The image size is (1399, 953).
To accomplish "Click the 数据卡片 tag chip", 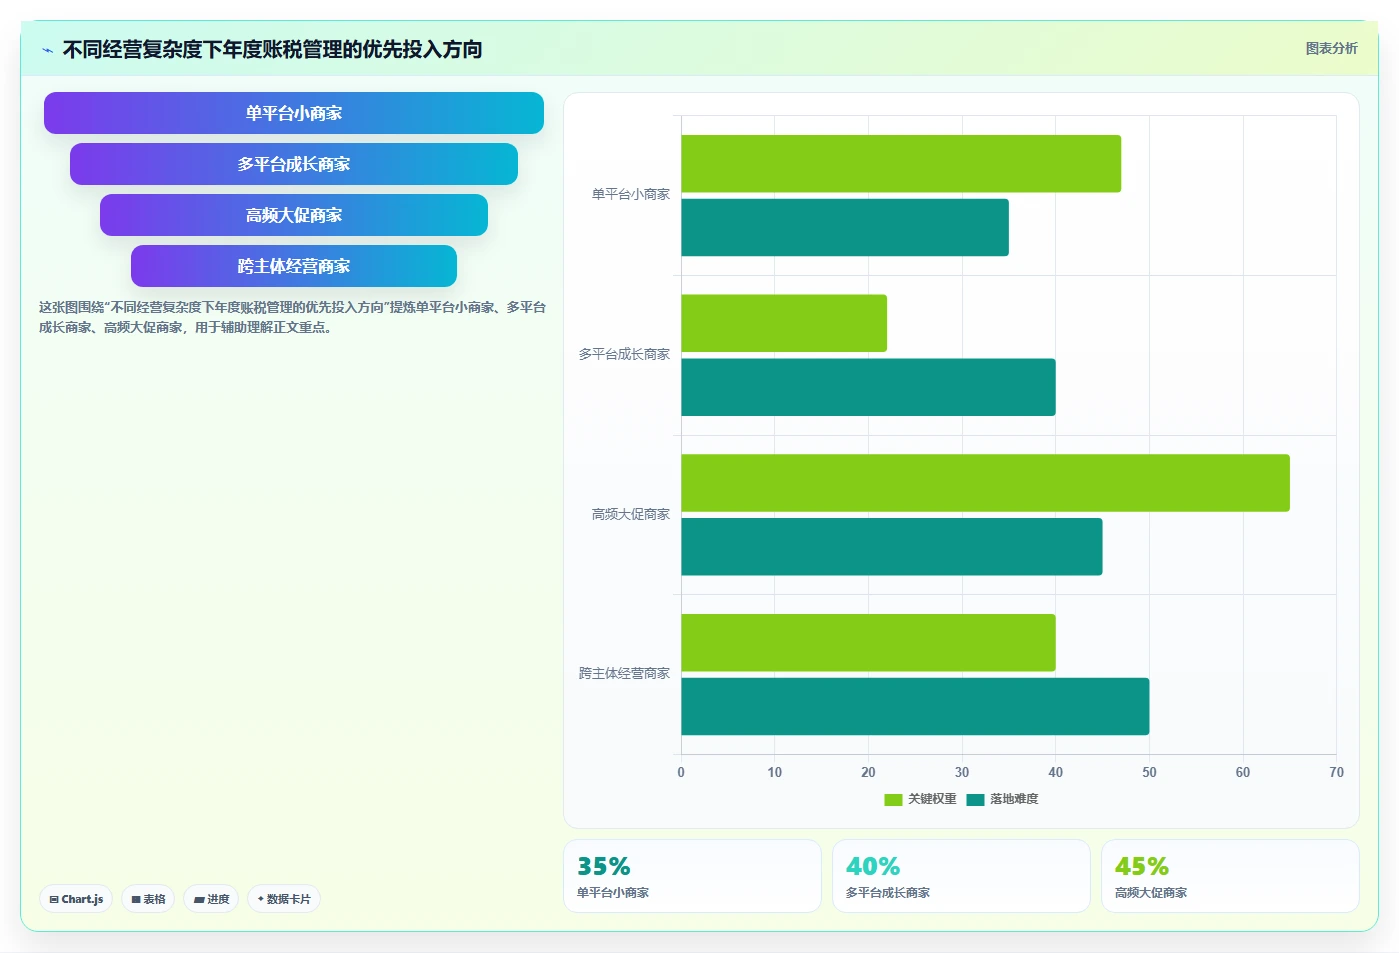I will click(284, 899).
